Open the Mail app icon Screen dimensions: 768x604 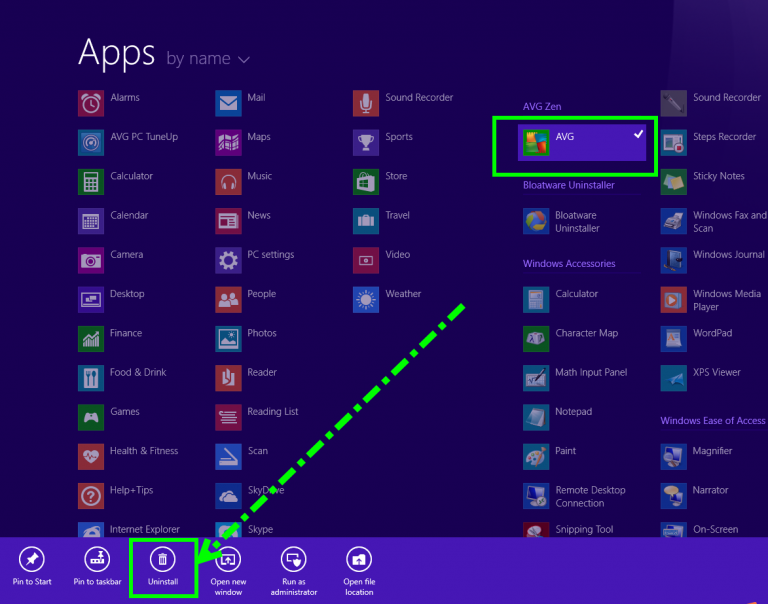(x=228, y=103)
